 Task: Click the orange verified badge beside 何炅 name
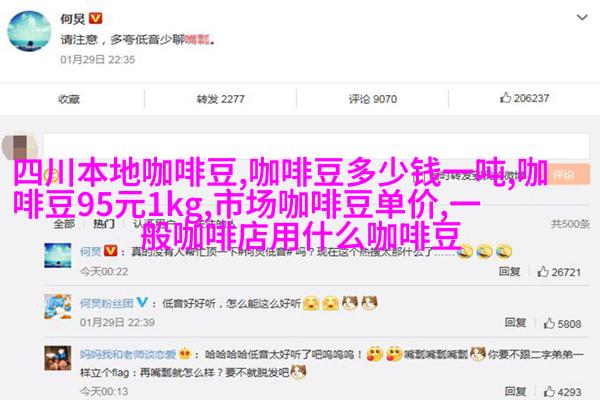tap(95, 18)
